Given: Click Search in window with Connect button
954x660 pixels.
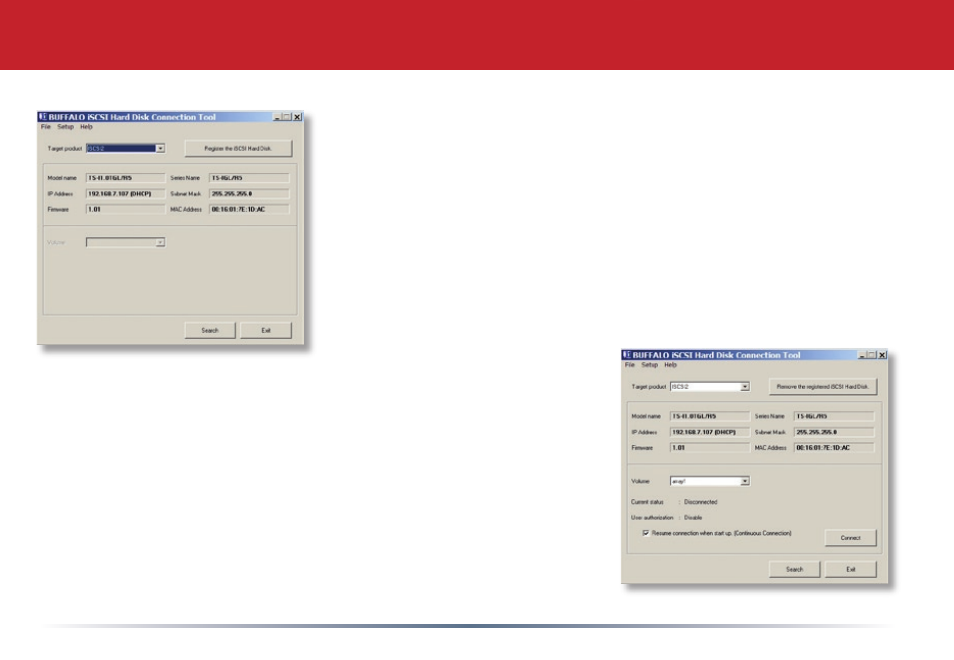Looking at the screenshot, I should coord(794,569).
